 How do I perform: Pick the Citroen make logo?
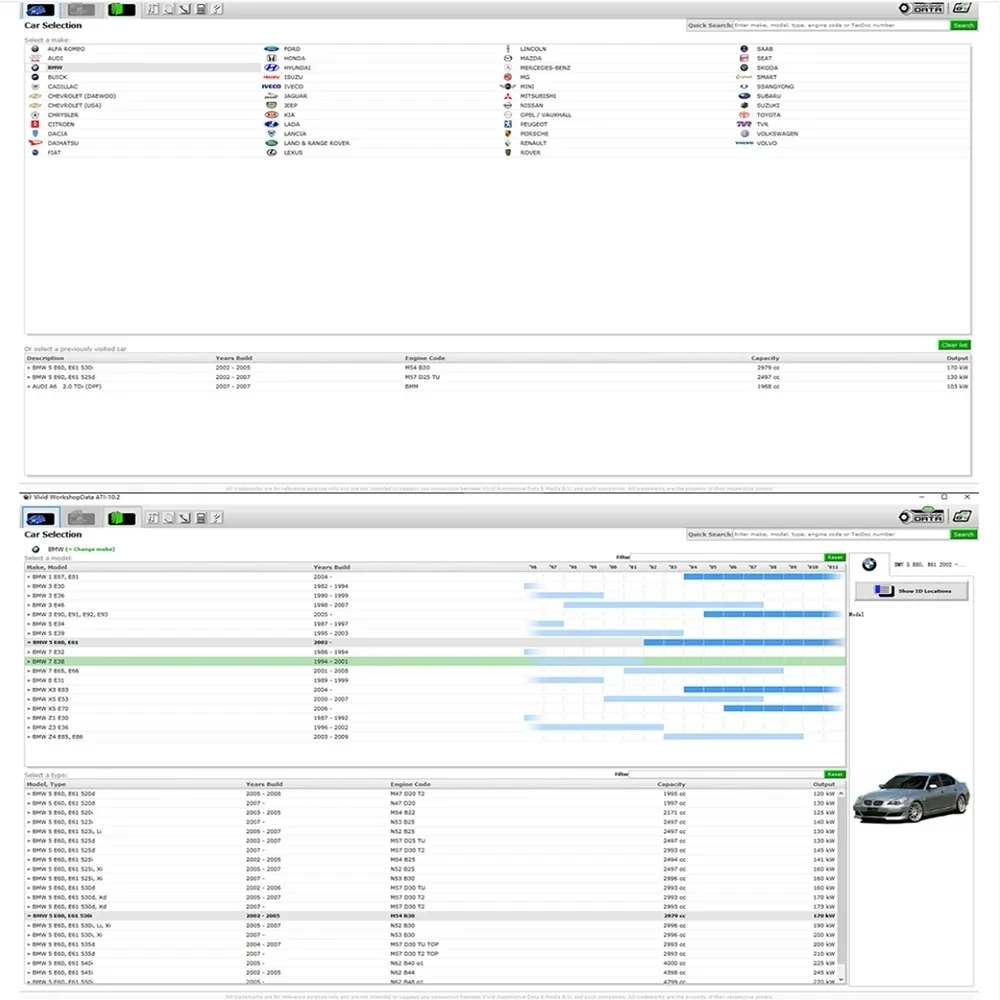point(35,124)
